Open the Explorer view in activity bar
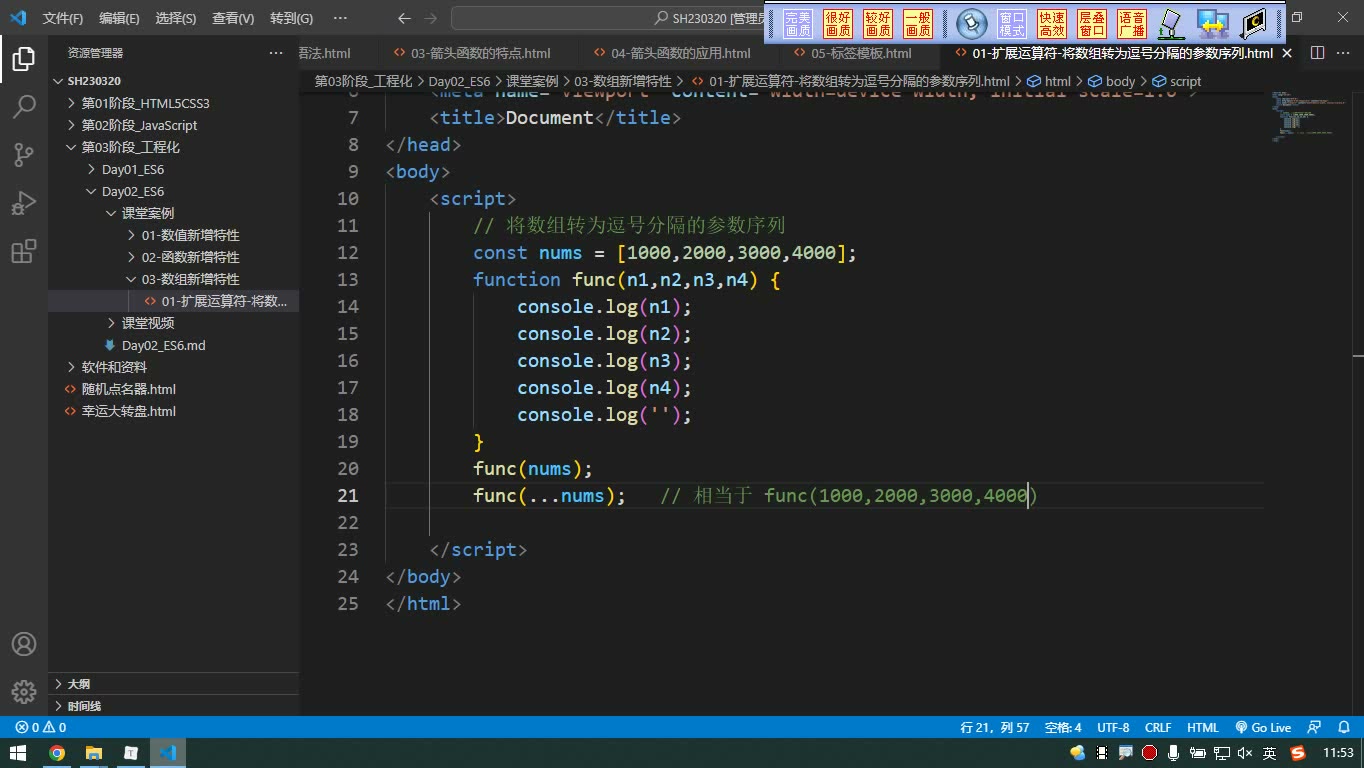 24,59
